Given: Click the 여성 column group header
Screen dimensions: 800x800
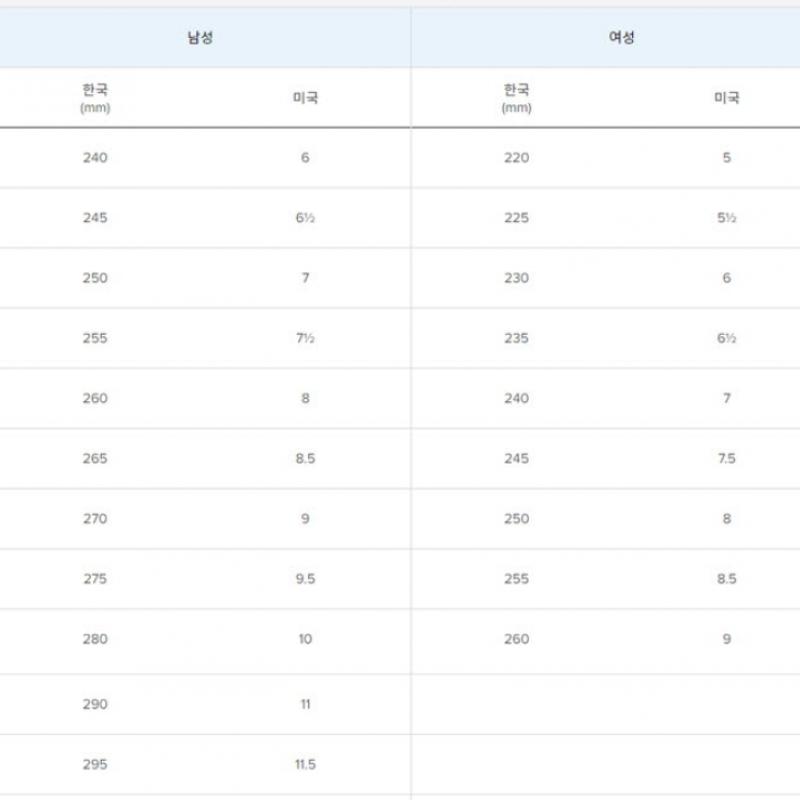Looking at the screenshot, I should [x=622, y=38].
